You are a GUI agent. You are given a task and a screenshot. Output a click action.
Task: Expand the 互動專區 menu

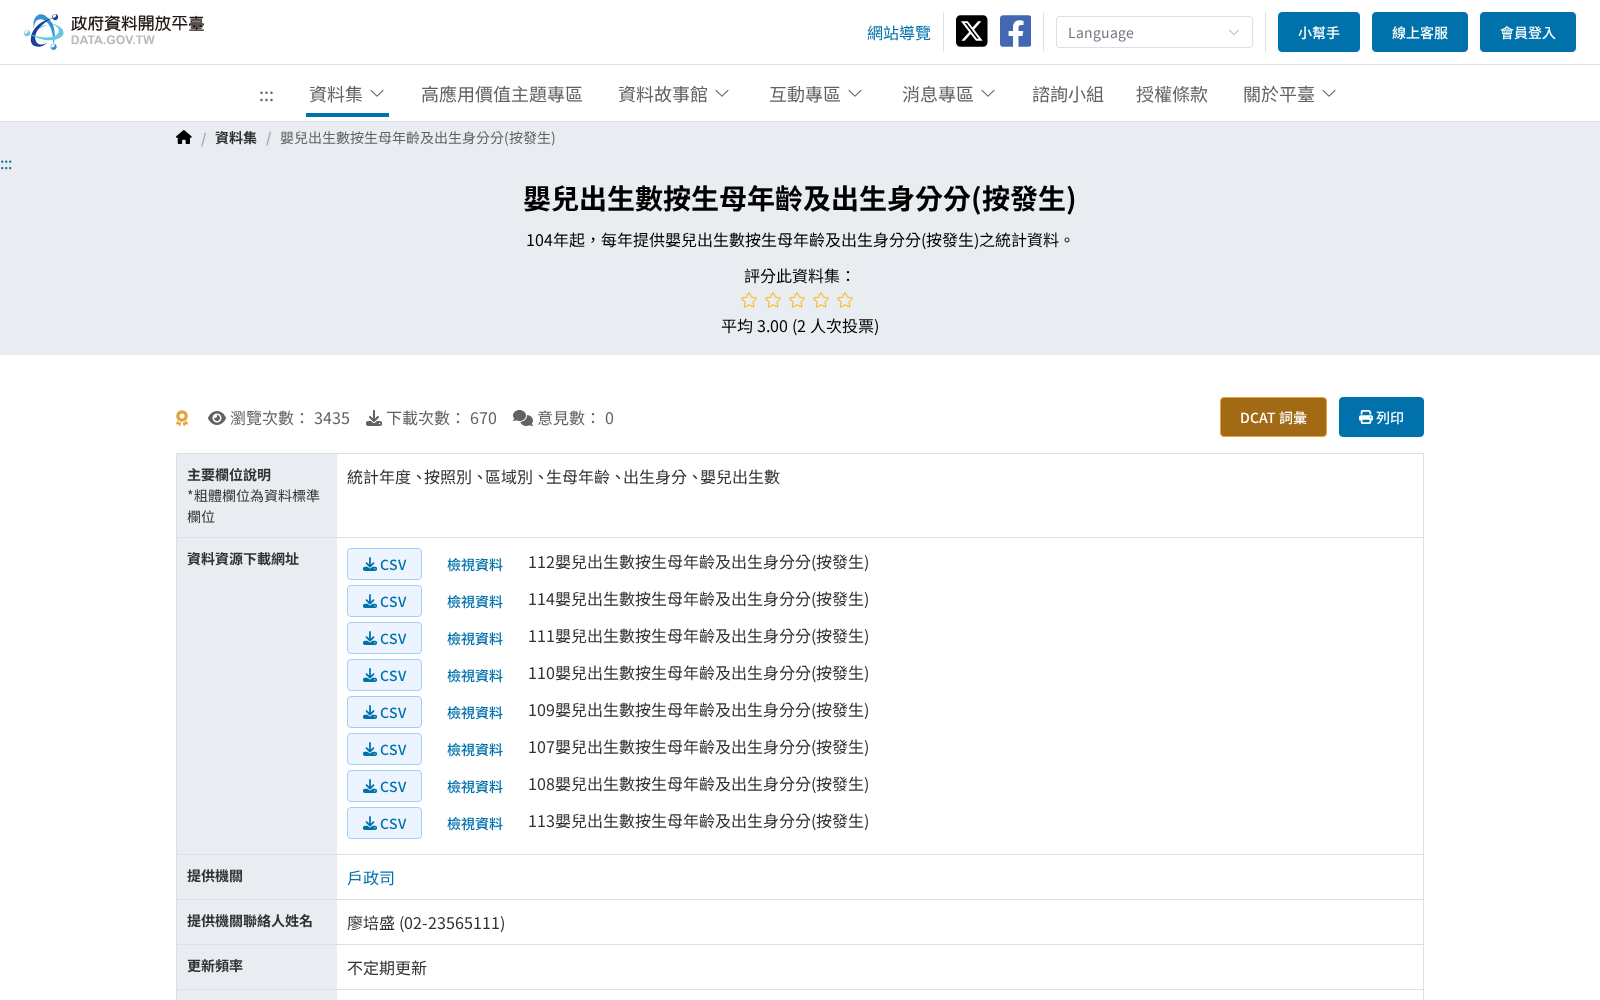(816, 94)
